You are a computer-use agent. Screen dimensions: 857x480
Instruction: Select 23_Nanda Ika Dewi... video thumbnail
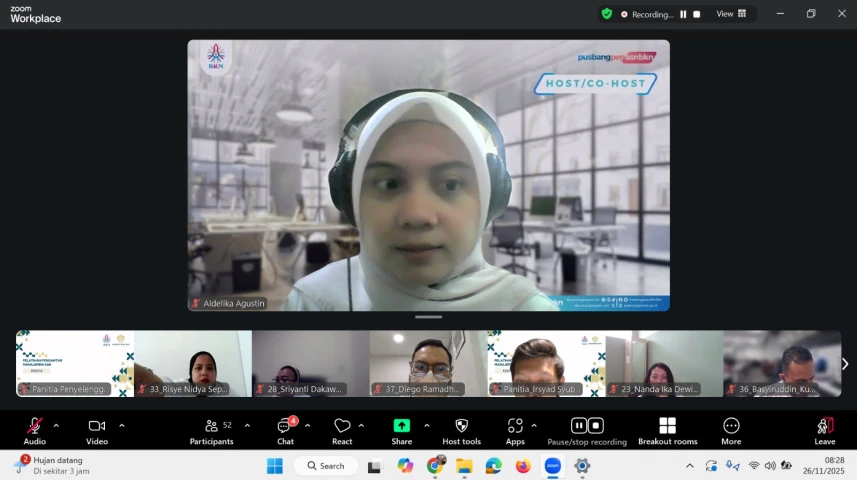(665, 364)
